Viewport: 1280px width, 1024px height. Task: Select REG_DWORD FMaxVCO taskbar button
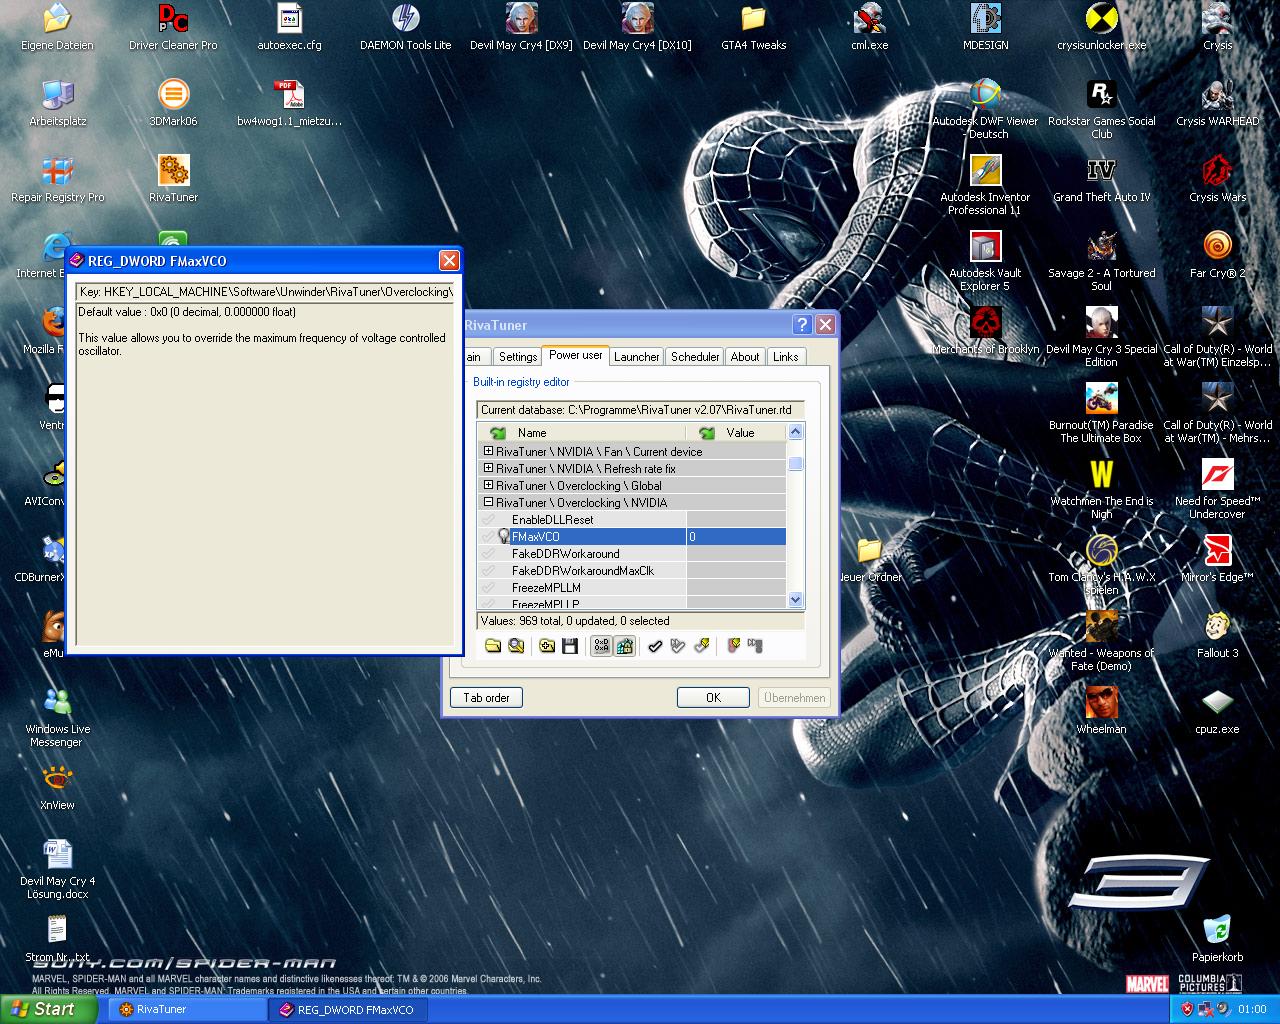pyautogui.click(x=348, y=1010)
